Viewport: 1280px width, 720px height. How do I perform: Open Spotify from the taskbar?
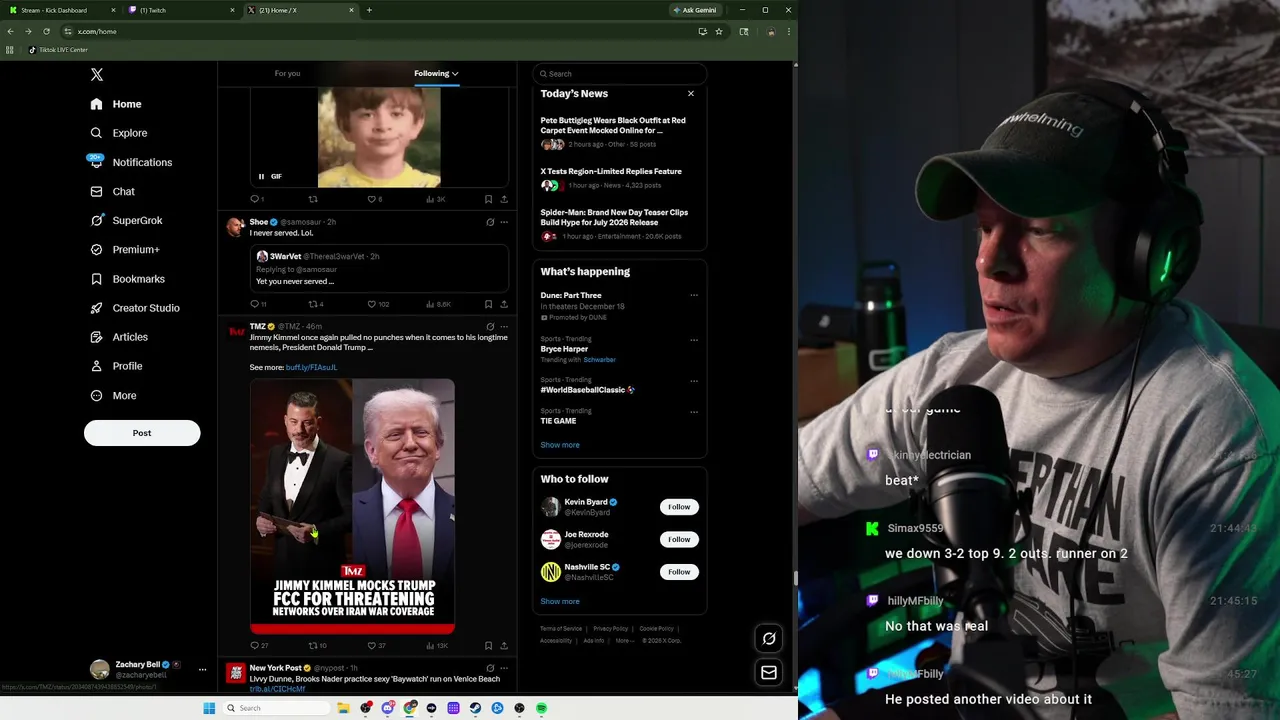tap(541, 708)
